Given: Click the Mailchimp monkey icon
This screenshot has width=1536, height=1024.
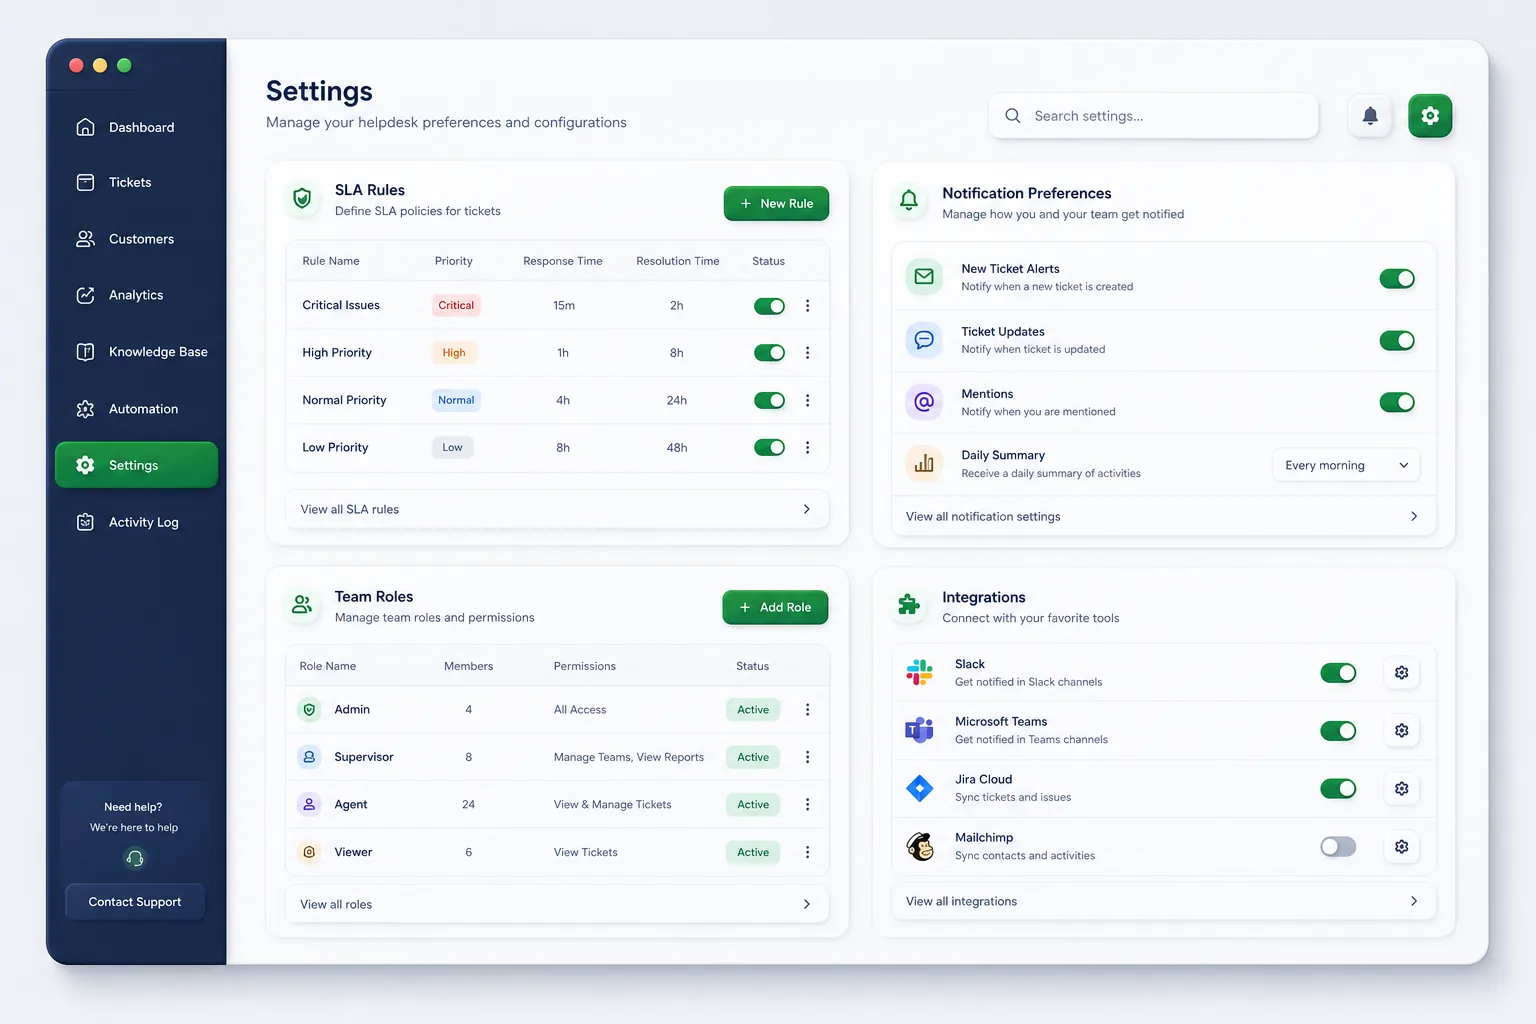Looking at the screenshot, I should pyautogui.click(x=919, y=846).
